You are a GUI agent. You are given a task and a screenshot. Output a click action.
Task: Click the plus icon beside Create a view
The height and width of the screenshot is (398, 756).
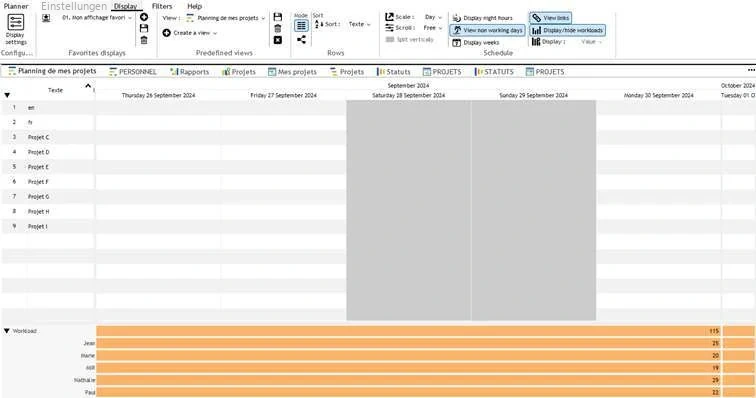(x=166, y=33)
